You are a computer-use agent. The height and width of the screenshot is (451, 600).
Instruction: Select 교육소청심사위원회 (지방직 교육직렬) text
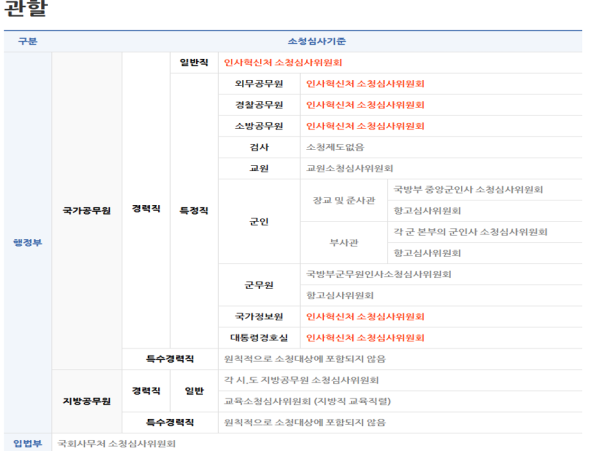307,401
